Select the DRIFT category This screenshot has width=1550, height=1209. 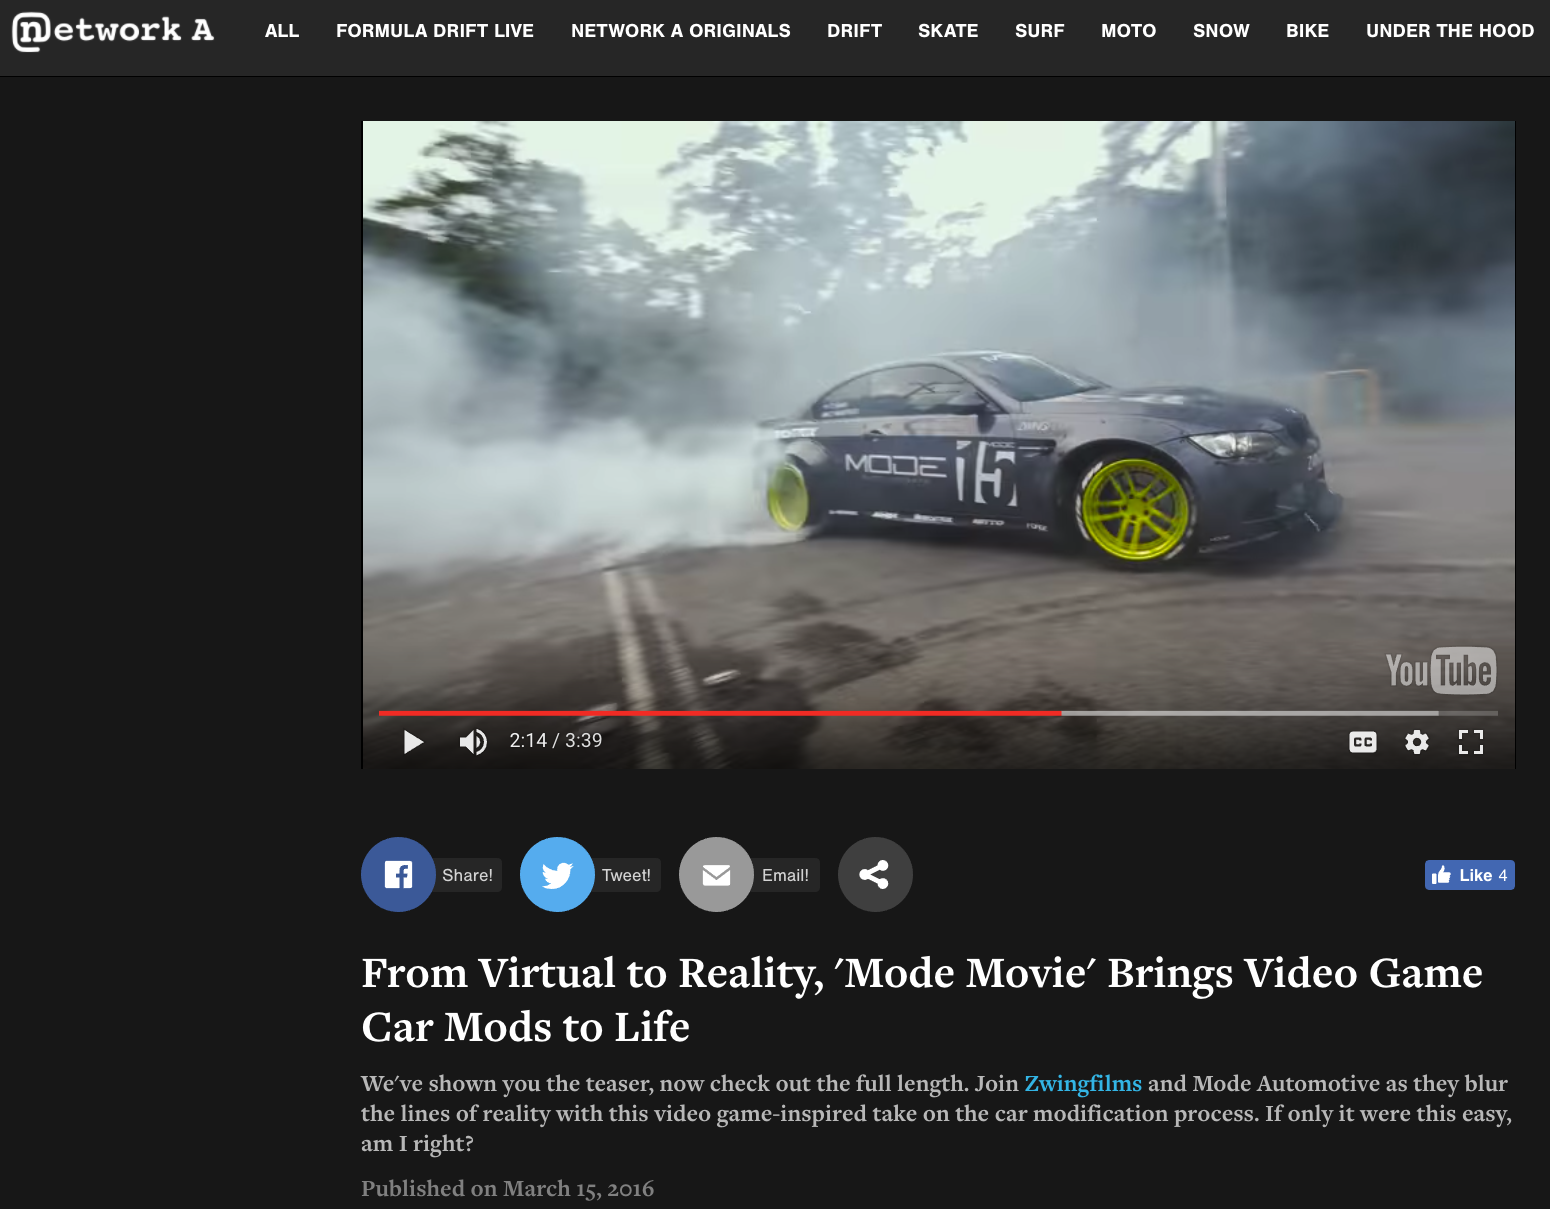click(854, 31)
